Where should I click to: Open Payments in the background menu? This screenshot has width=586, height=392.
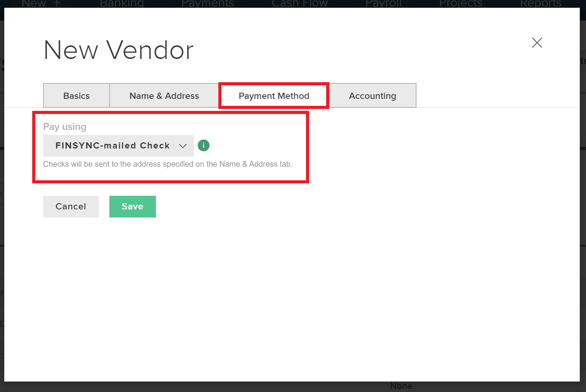pos(208,3)
